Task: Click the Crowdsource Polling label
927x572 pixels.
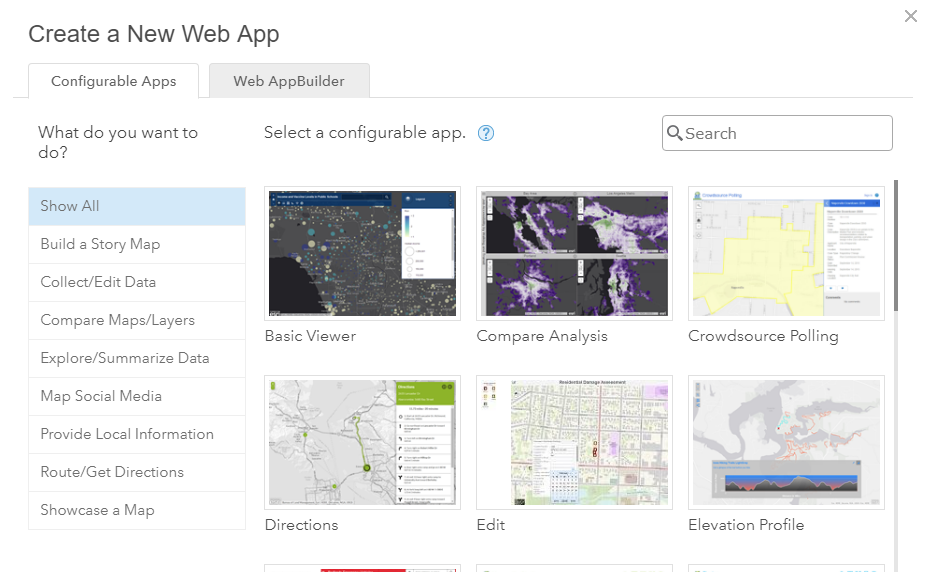Action: [763, 336]
